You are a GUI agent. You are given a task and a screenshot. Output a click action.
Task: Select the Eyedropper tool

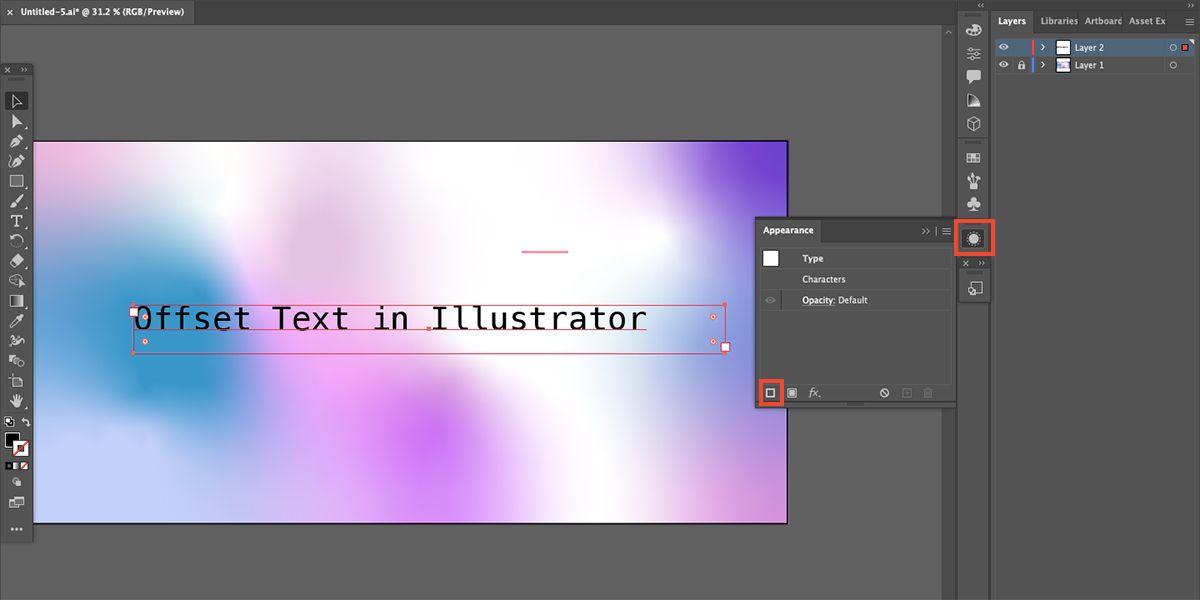coord(17,321)
